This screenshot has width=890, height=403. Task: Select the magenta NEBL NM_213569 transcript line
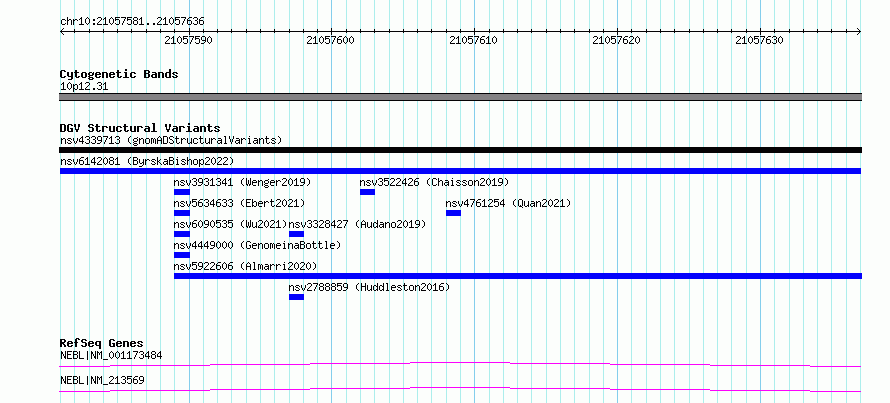coord(460,389)
